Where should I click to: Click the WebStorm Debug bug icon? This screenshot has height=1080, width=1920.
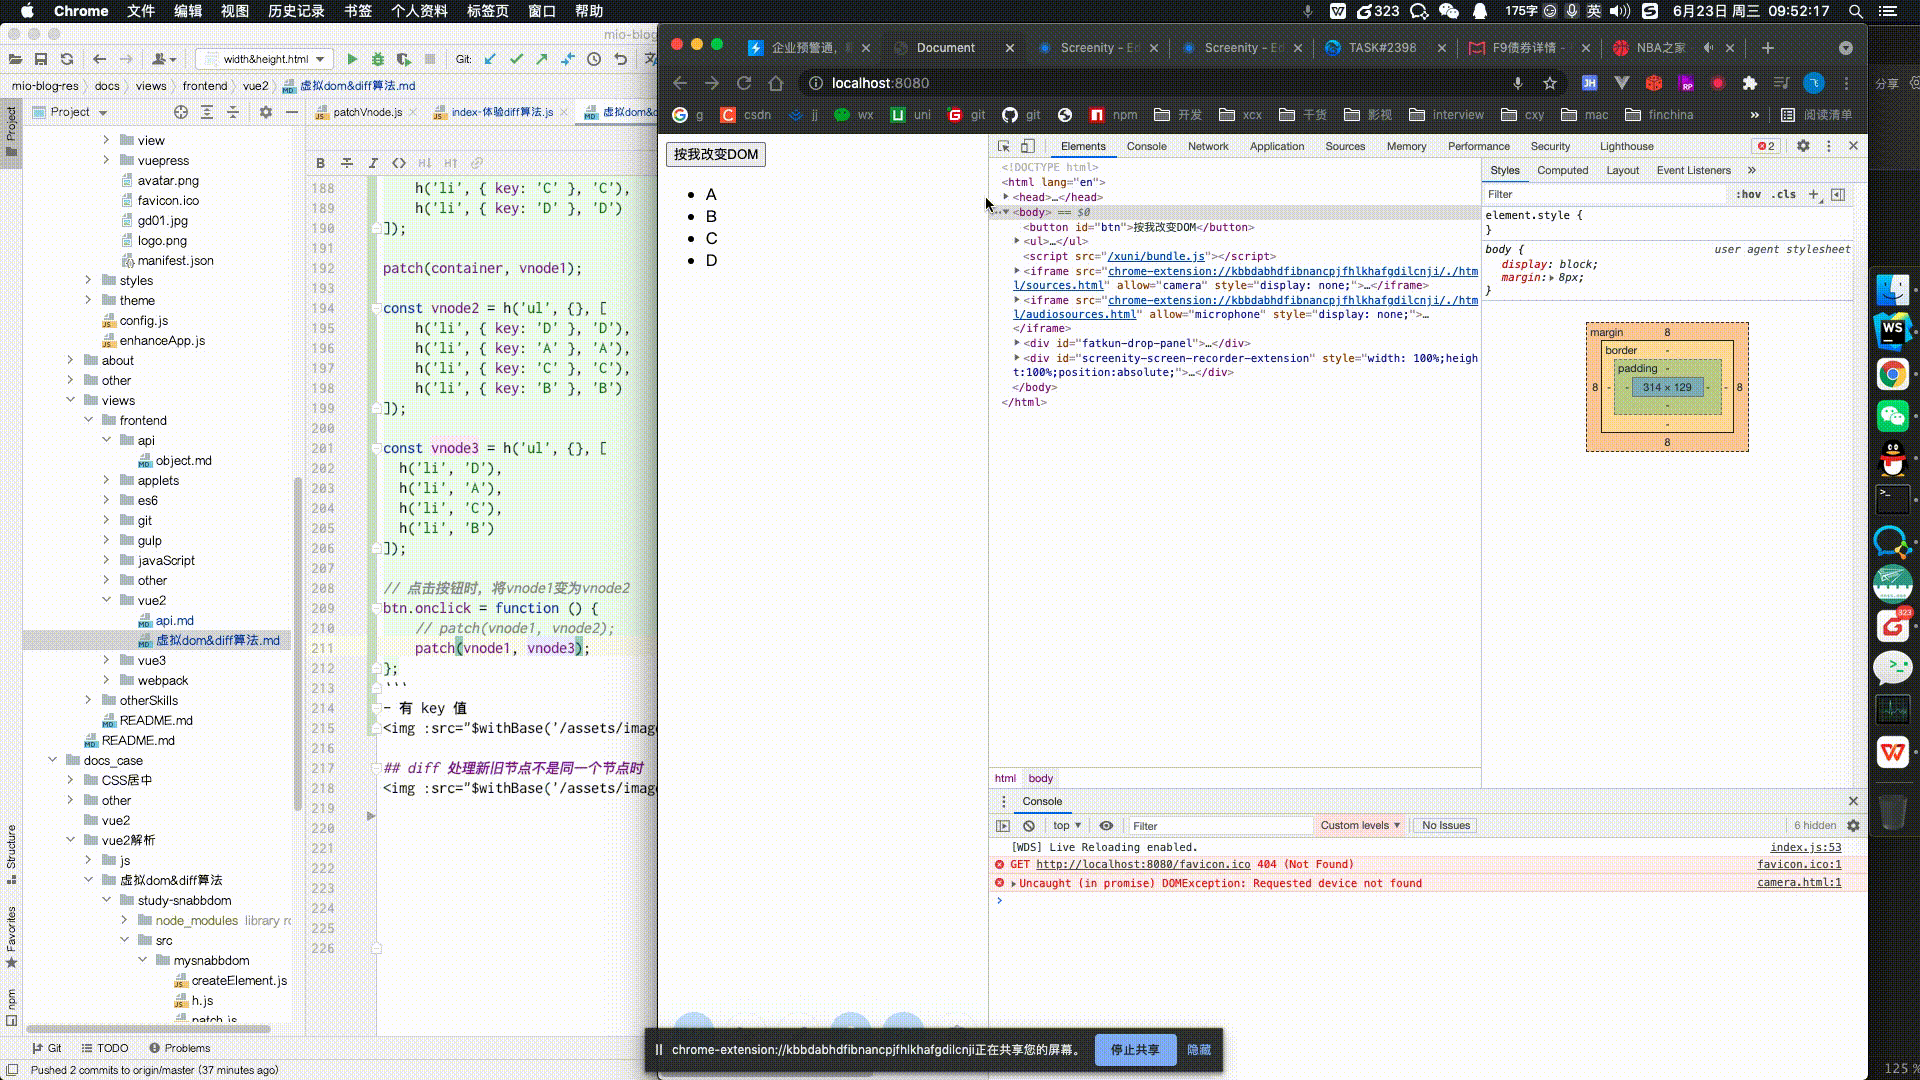point(378,59)
